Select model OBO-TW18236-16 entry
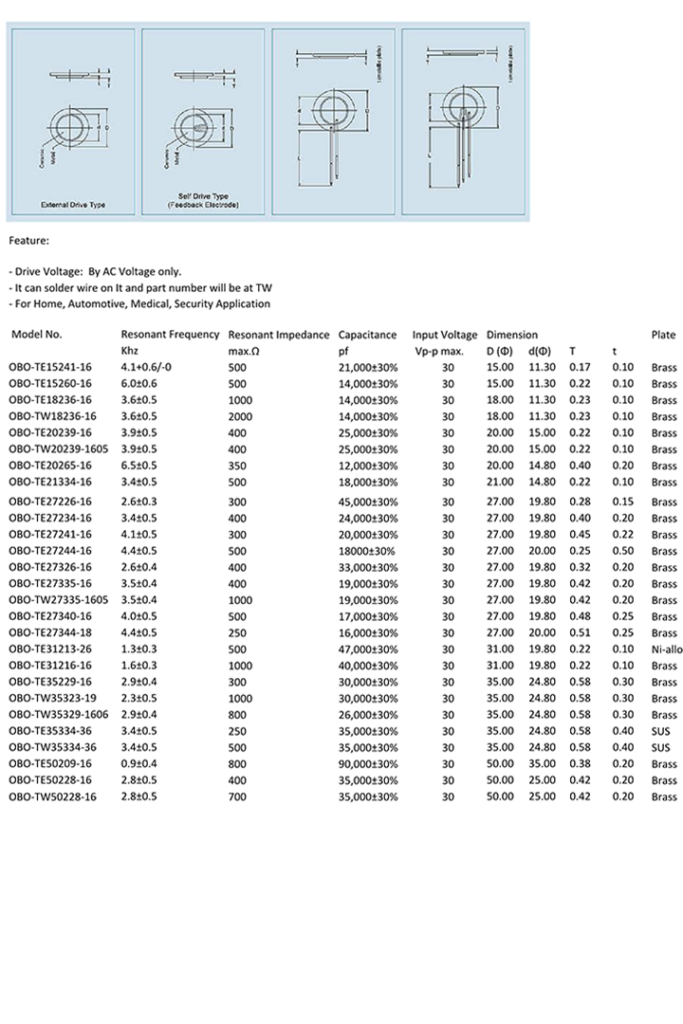The height and width of the screenshot is (1024, 683). [52, 416]
